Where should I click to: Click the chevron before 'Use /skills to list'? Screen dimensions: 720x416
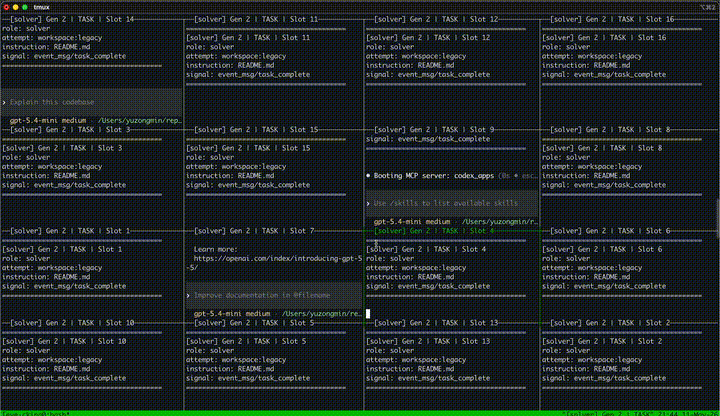tap(368, 203)
